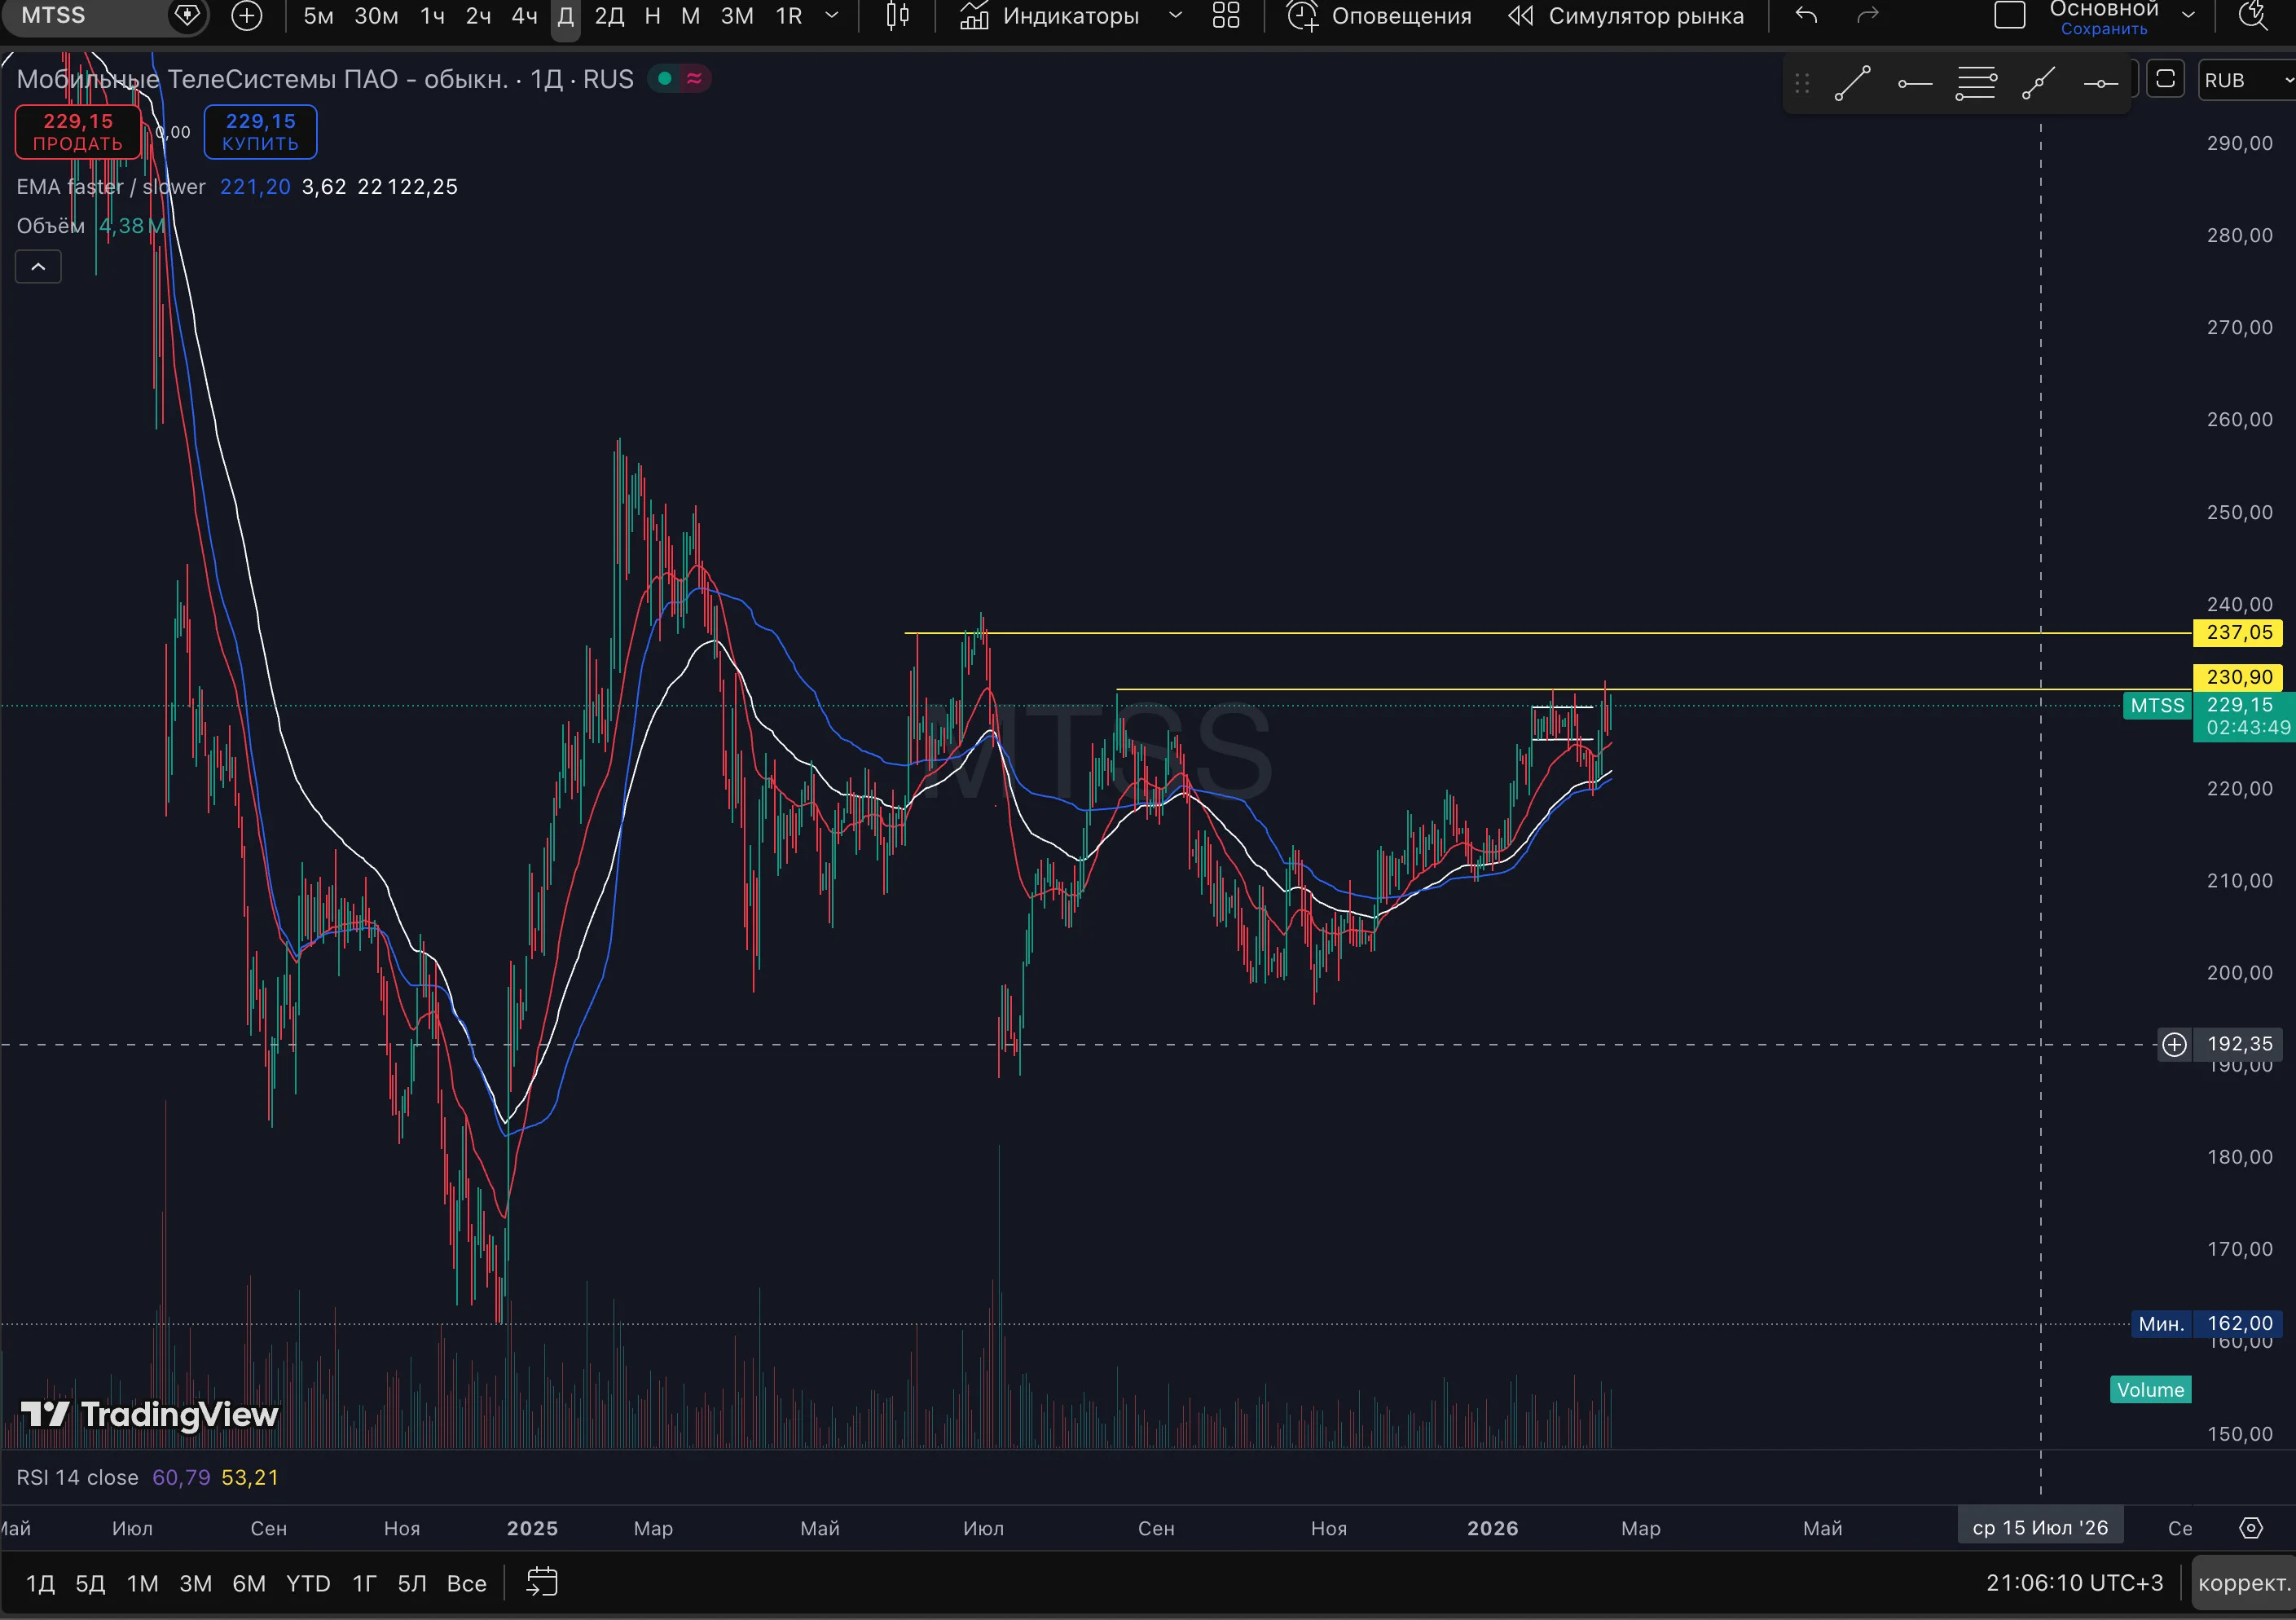Set the chart range to YTD

(308, 1584)
